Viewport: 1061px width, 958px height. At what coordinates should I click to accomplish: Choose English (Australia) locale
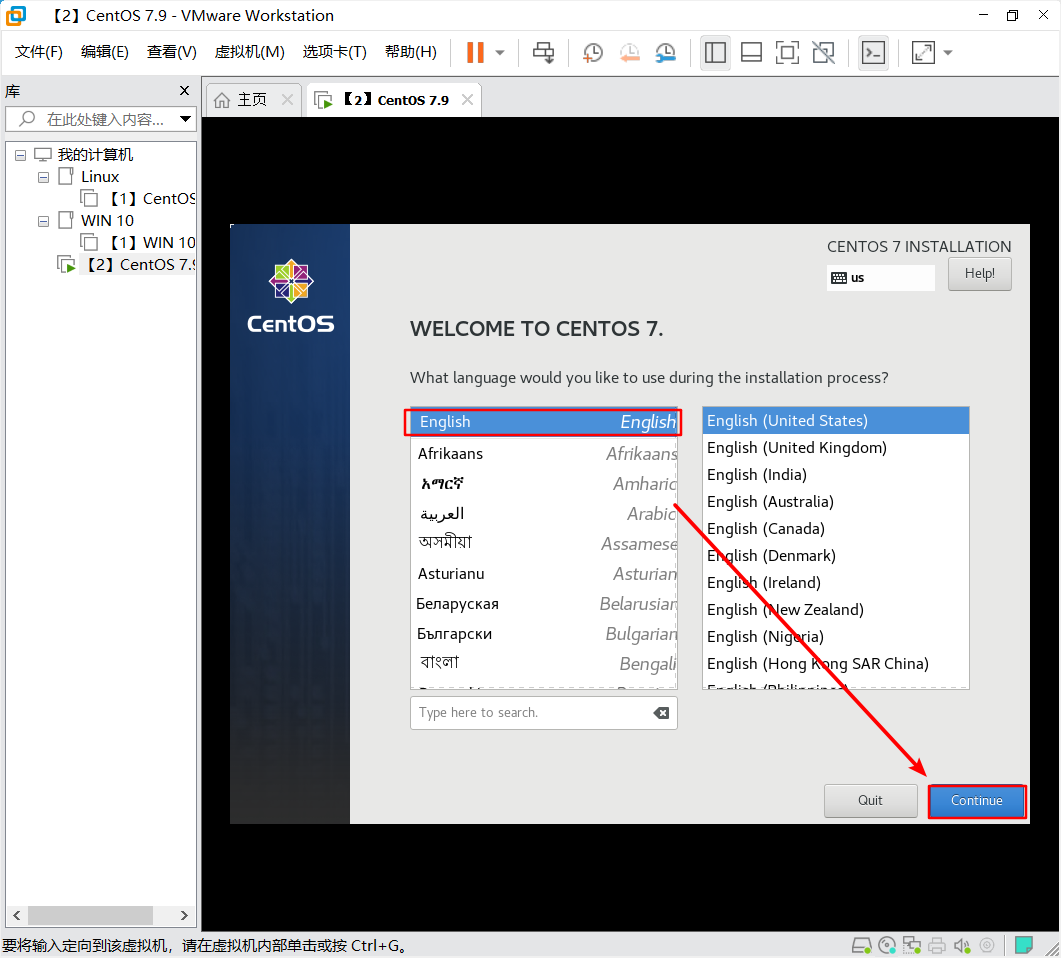tap(836, 502)
